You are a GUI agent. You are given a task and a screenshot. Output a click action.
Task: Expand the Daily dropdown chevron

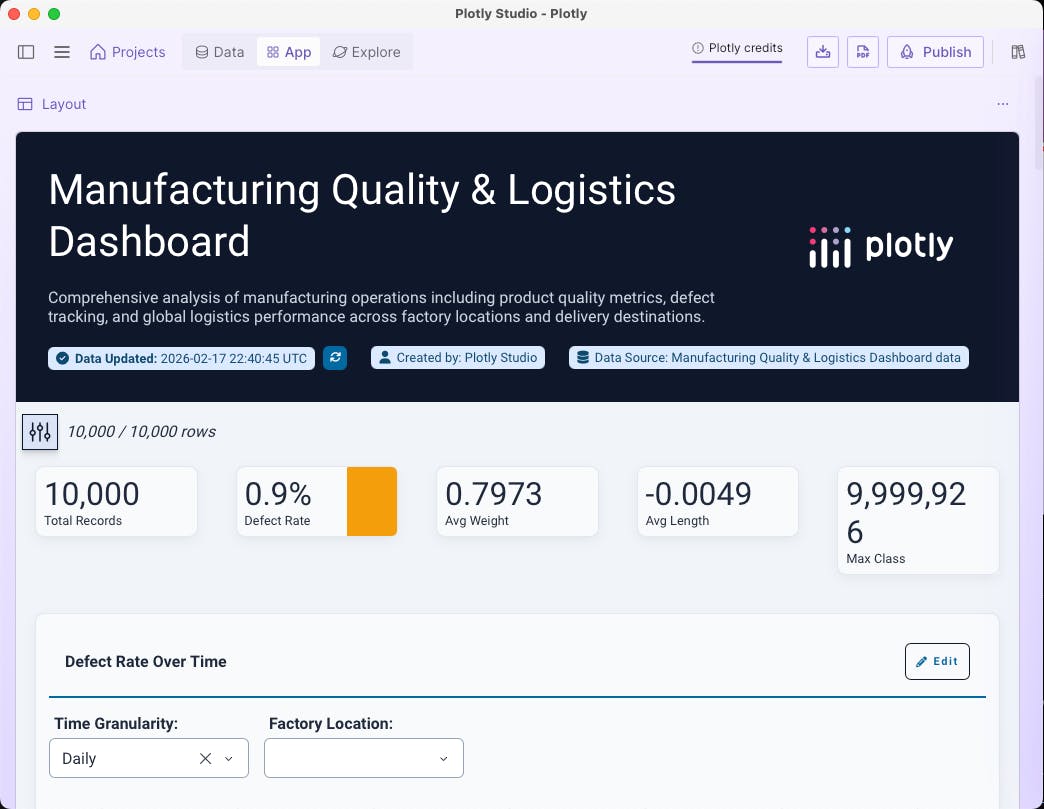tap(229, 758)
